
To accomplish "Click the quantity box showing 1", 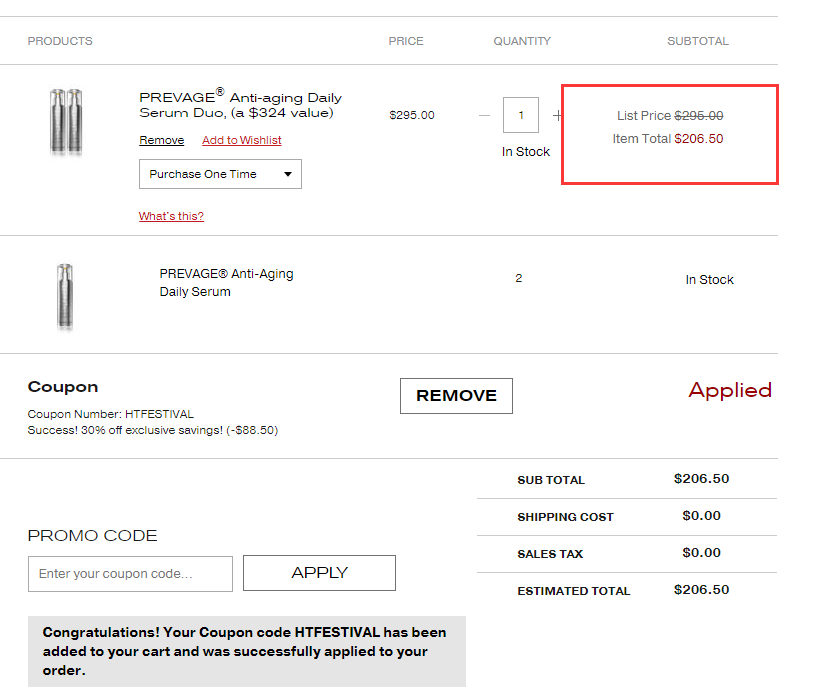I will 521,115.
